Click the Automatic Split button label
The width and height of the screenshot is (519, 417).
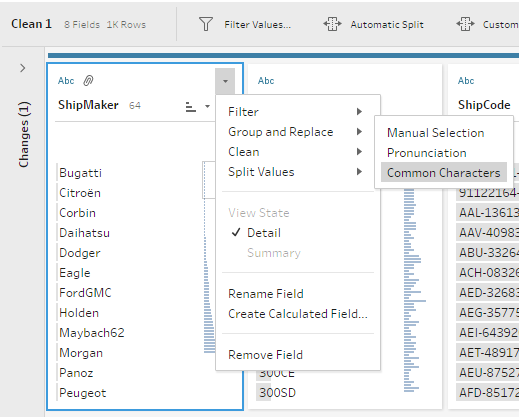click(387, 25)
